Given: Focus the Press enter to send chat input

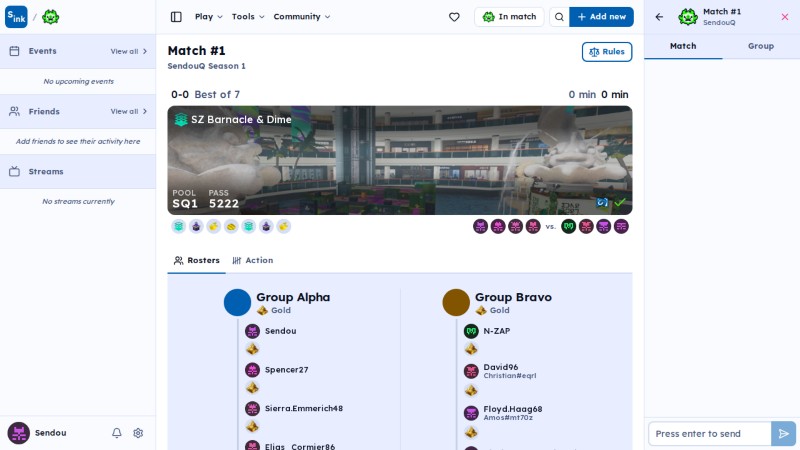Looking at the screenshot, I should [x=710, y=434].
